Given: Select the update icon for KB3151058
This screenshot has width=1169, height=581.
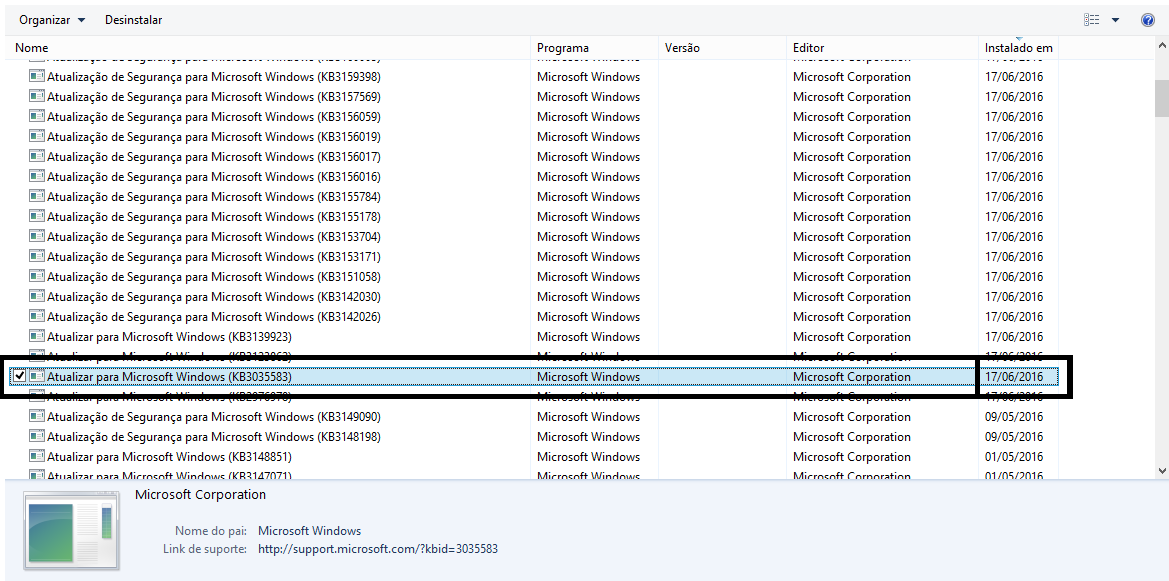Looking at the screenshot, I should [x=37, y=277].
